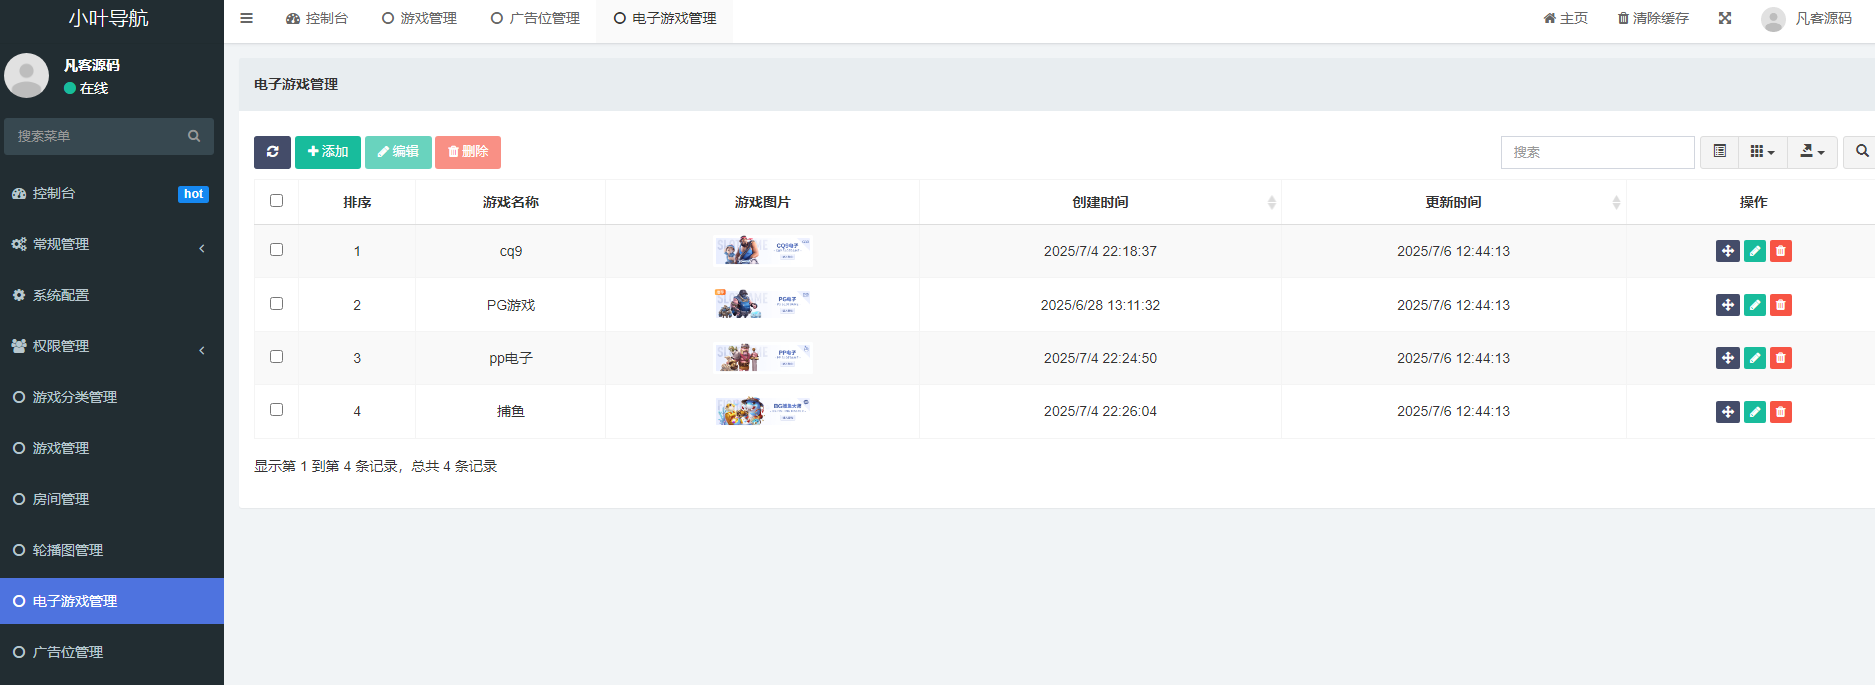The height and width of the screenshot is (685, 1875).
Task: Check the select-all checkbox in table header
Action: pos(277,201)
